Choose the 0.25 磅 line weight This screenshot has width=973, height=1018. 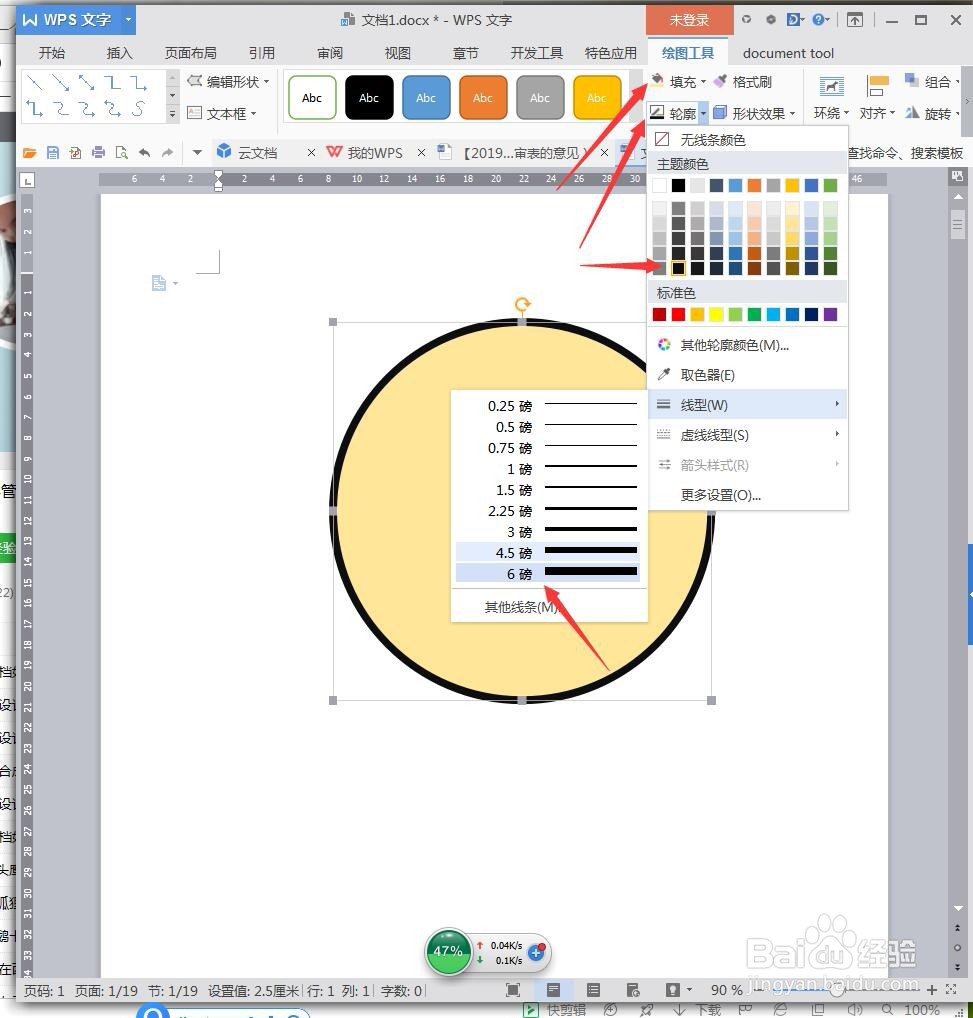(547, 406)
